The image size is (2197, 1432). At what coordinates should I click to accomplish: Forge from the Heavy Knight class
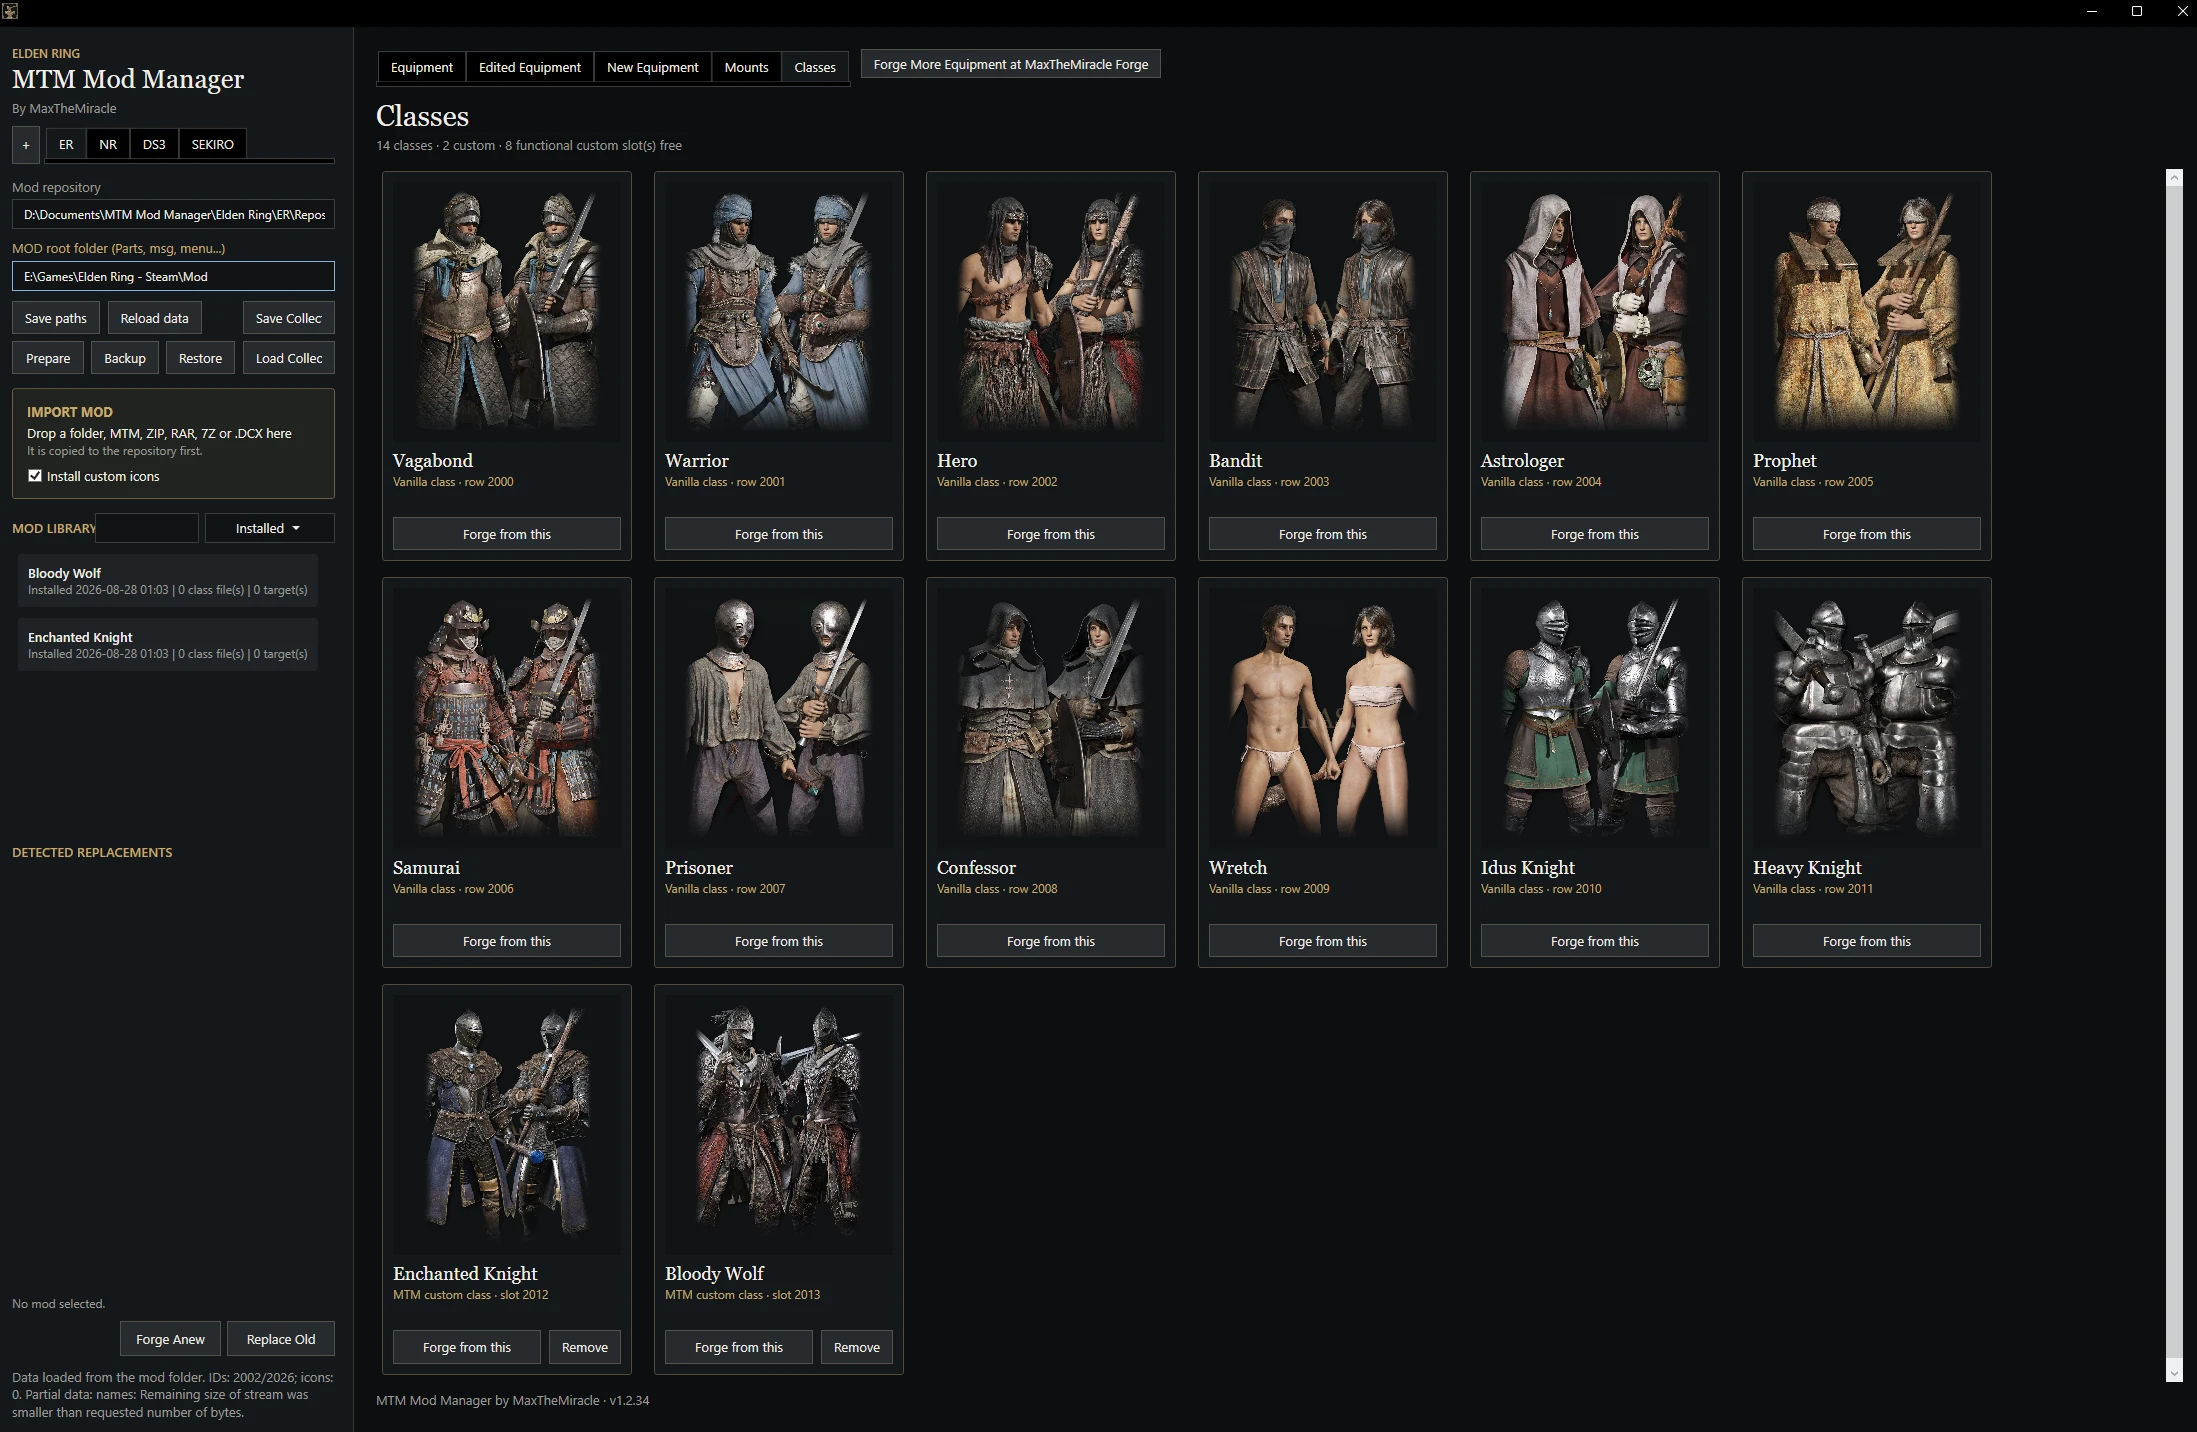(x=1867, y=941)
